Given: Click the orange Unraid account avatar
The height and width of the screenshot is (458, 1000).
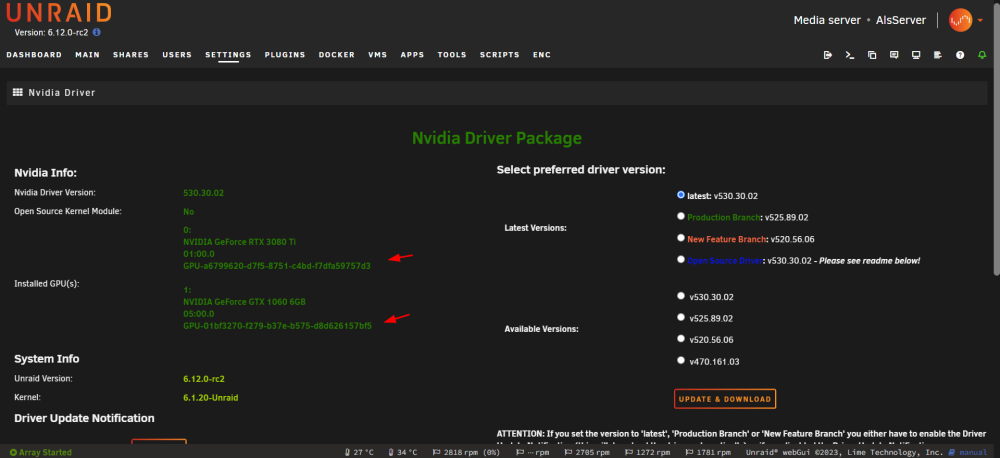Looking at the screenshot, I should coord(960,20).
